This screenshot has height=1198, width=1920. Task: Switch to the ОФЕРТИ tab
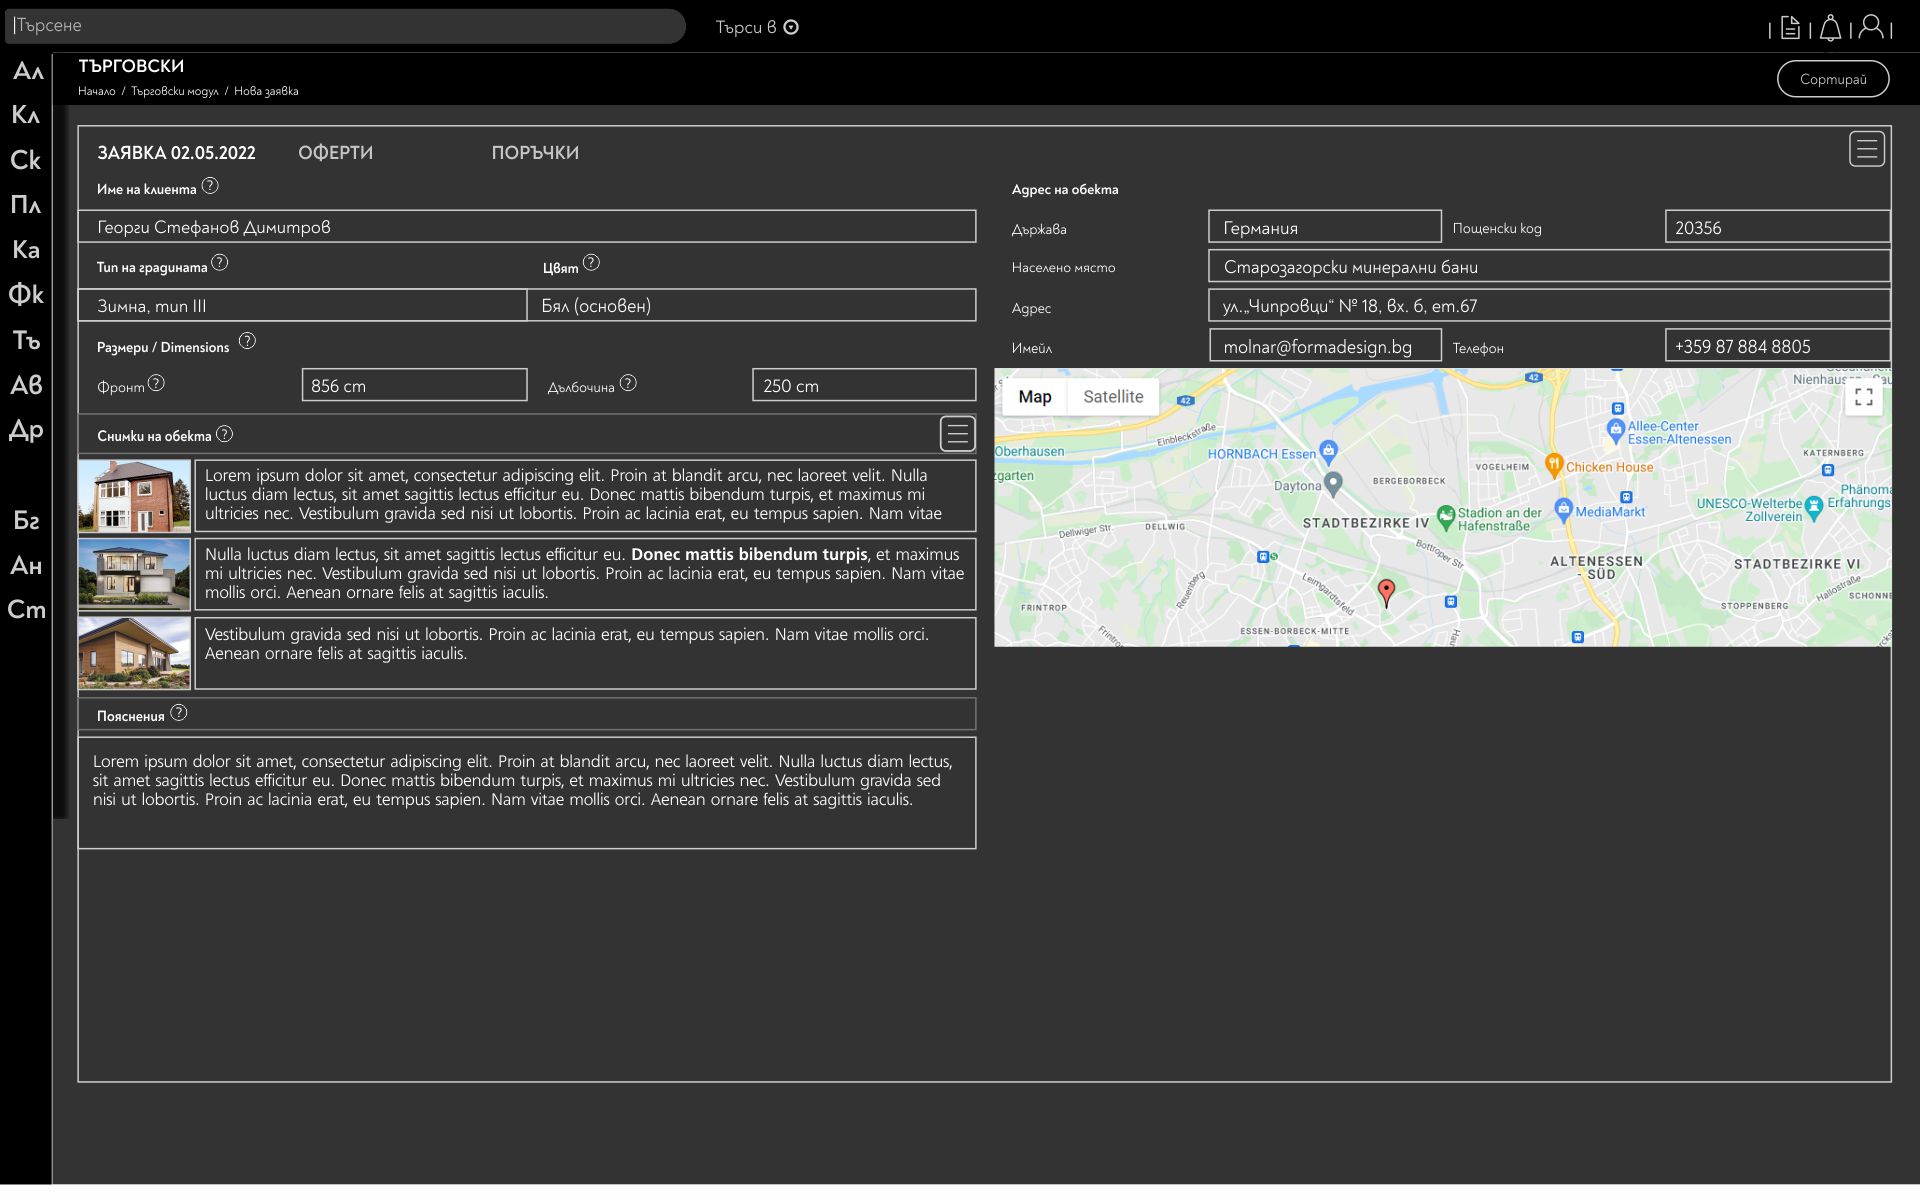[x=335, y=153]
